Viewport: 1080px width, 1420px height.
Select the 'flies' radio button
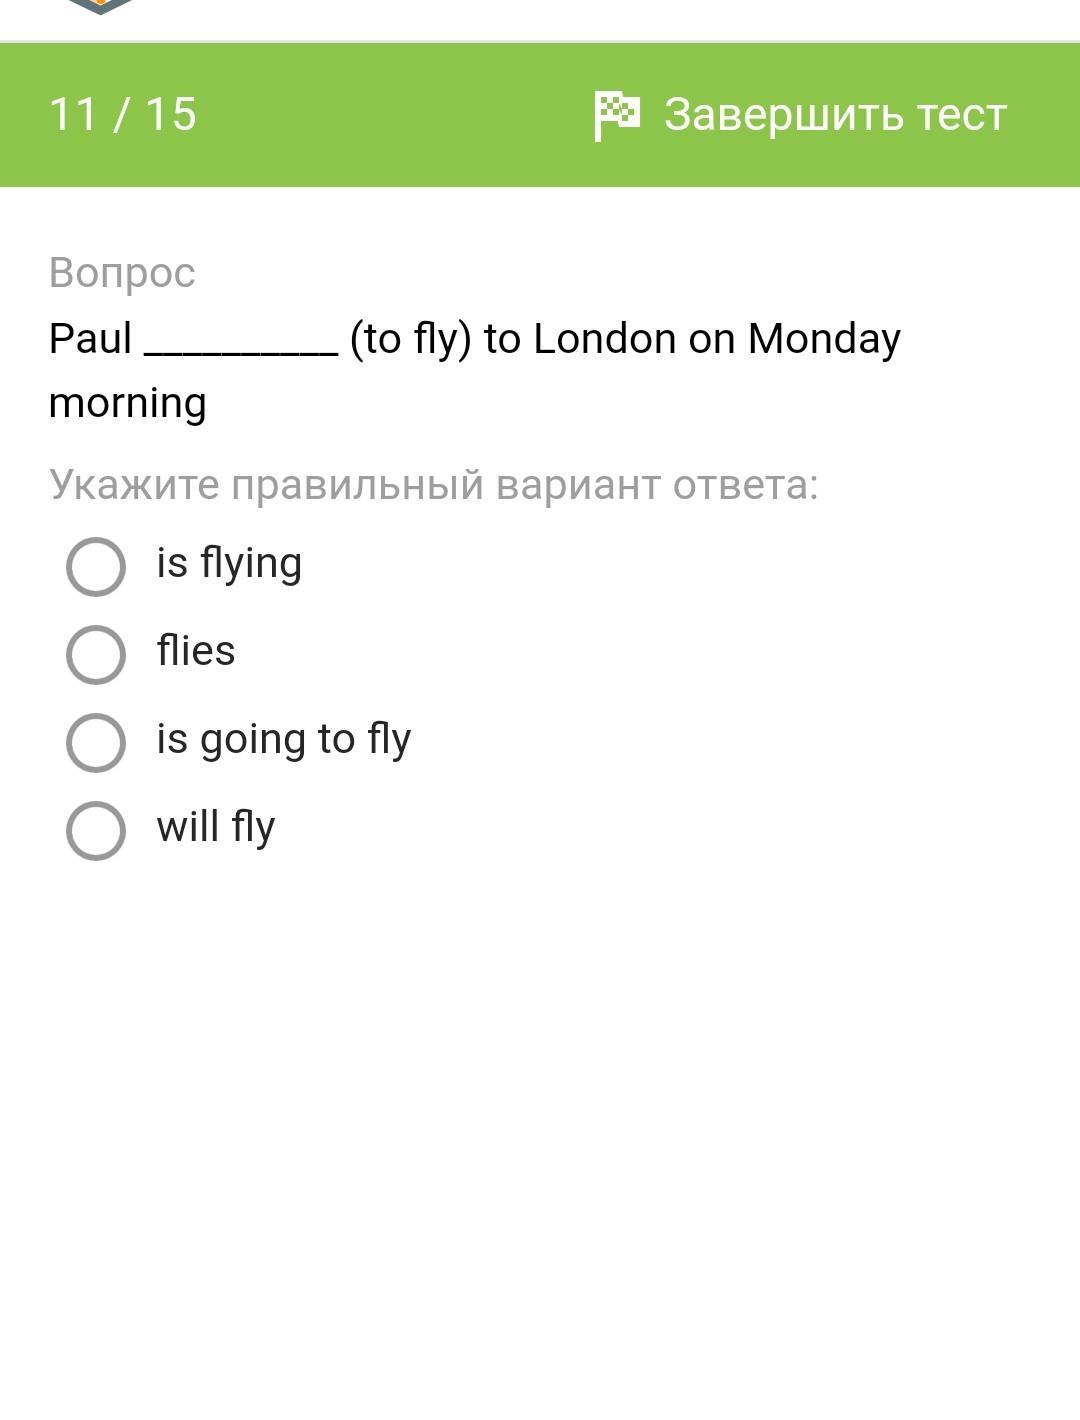96,655
